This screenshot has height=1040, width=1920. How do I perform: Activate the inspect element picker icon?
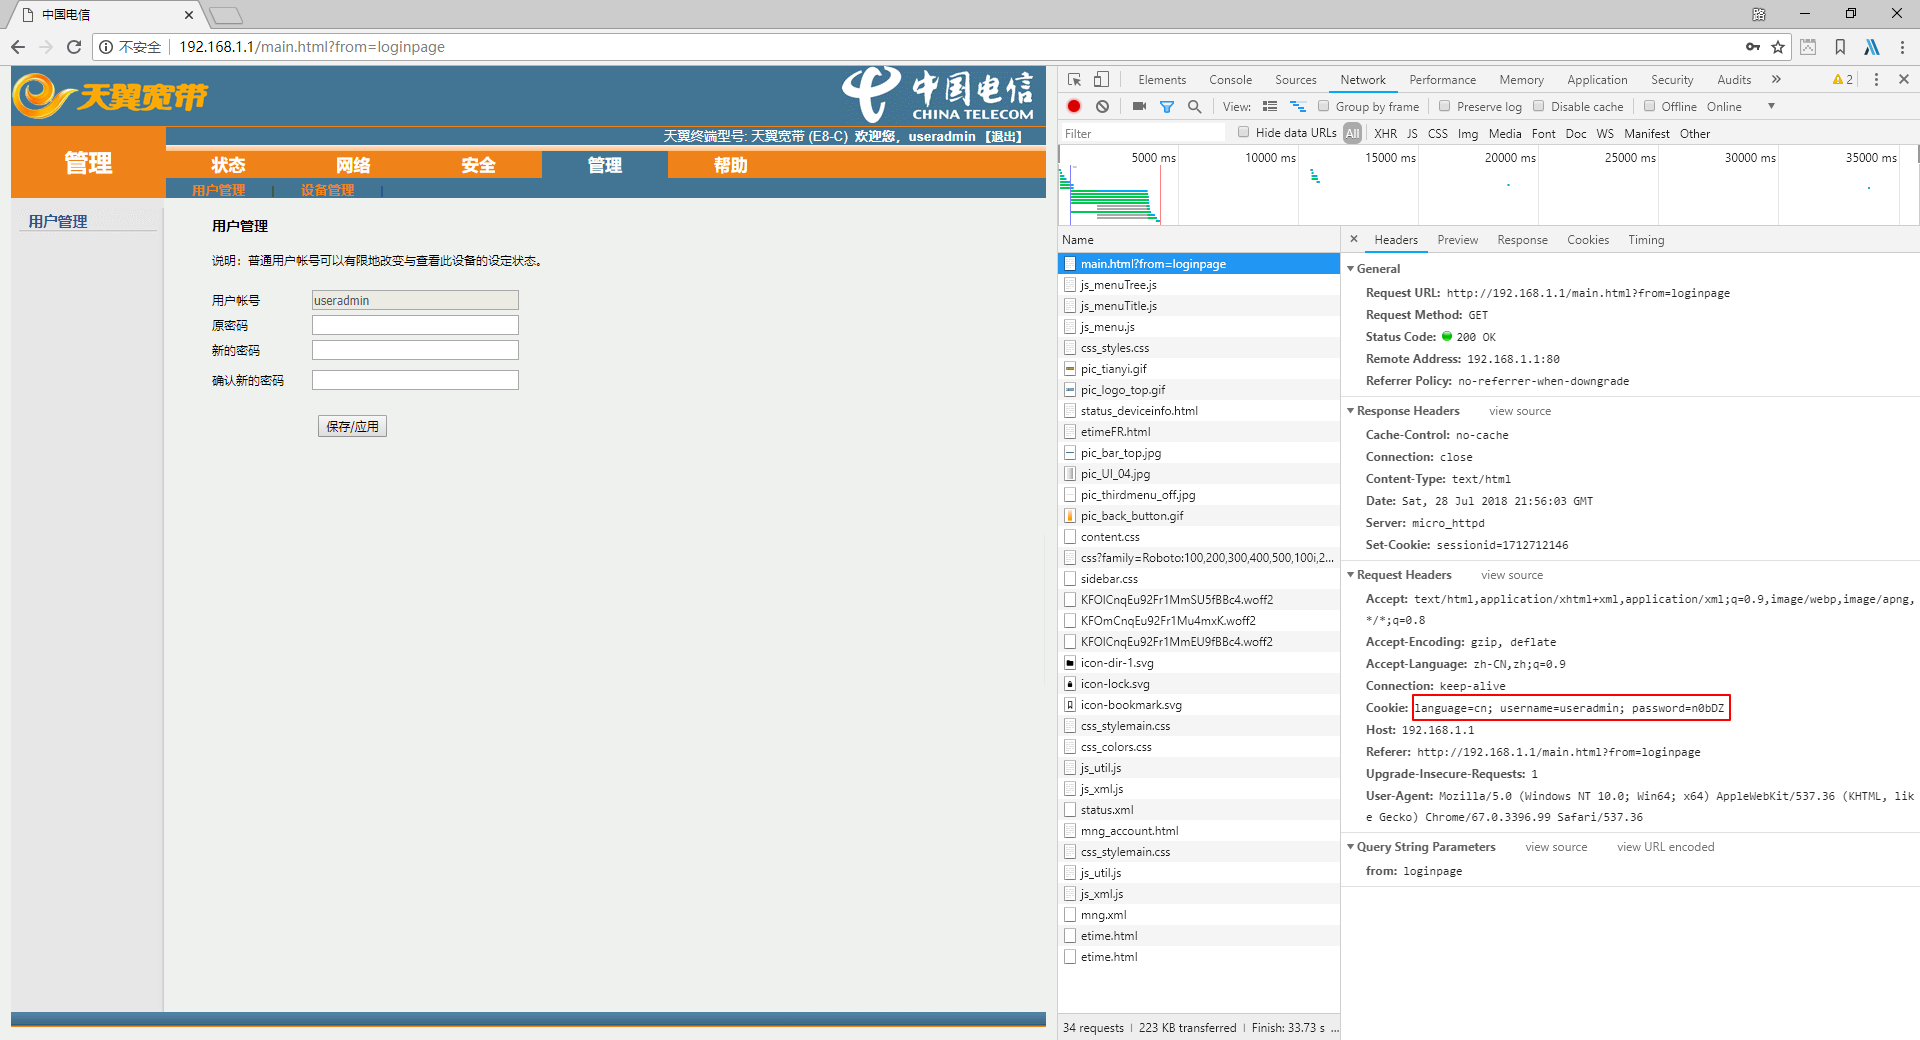[x=1075, y=79]
